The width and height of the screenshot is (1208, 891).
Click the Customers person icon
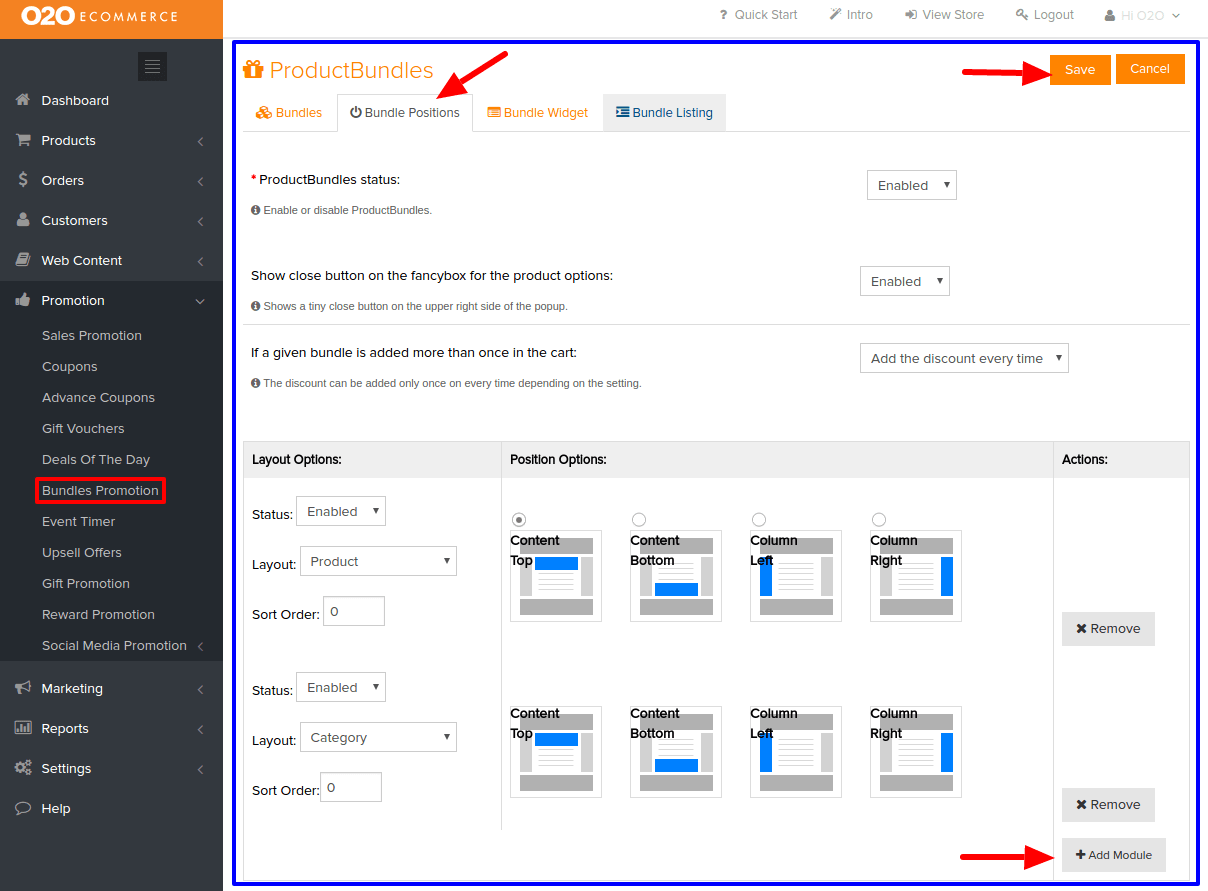coord(22,220)
